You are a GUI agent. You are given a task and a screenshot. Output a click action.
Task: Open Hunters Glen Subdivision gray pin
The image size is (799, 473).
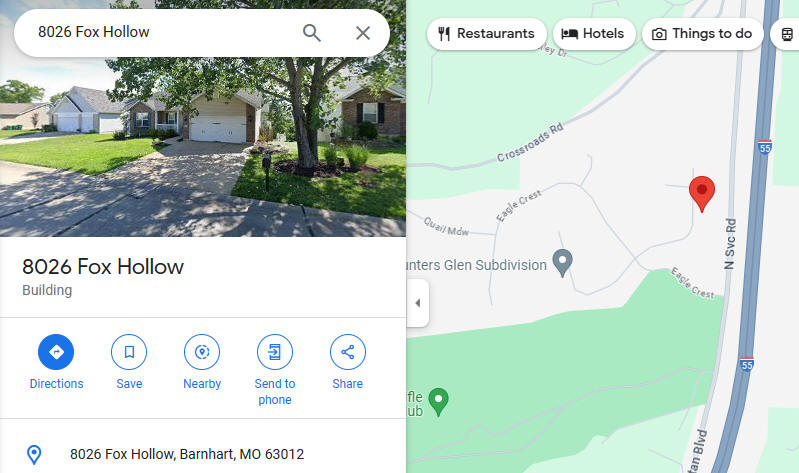[562, 262]
